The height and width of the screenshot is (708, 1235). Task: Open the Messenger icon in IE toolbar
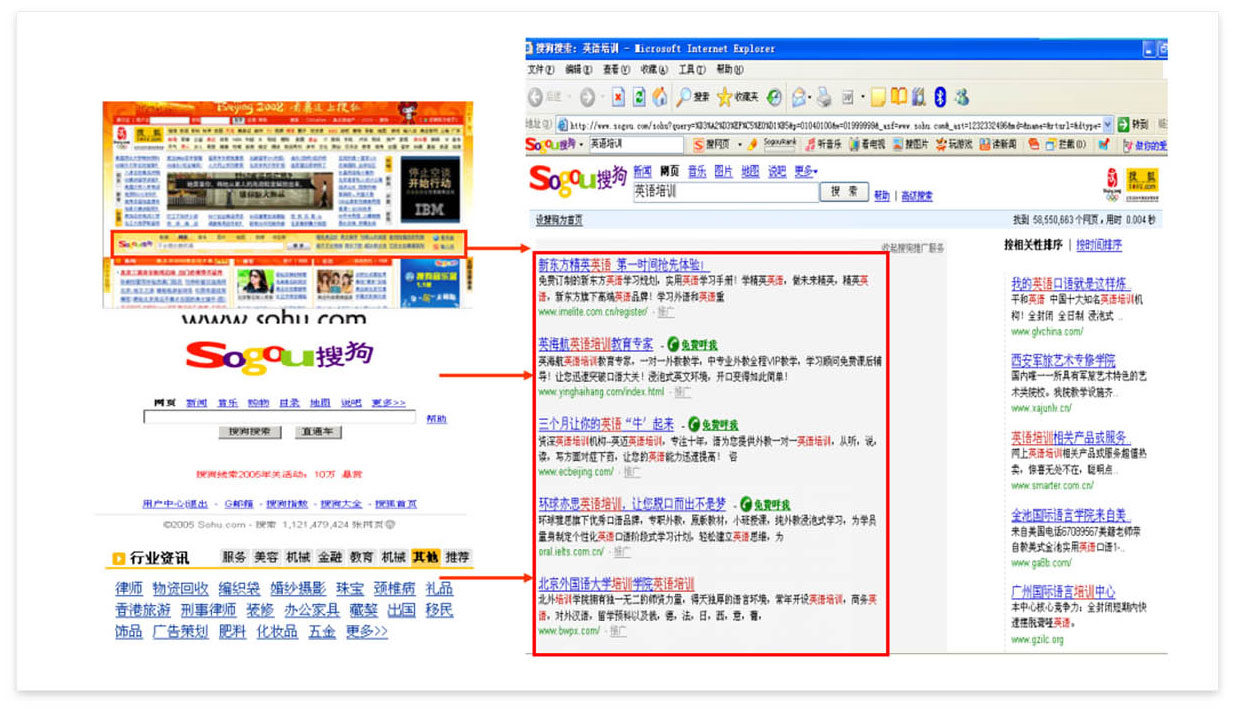click(962, 97)
